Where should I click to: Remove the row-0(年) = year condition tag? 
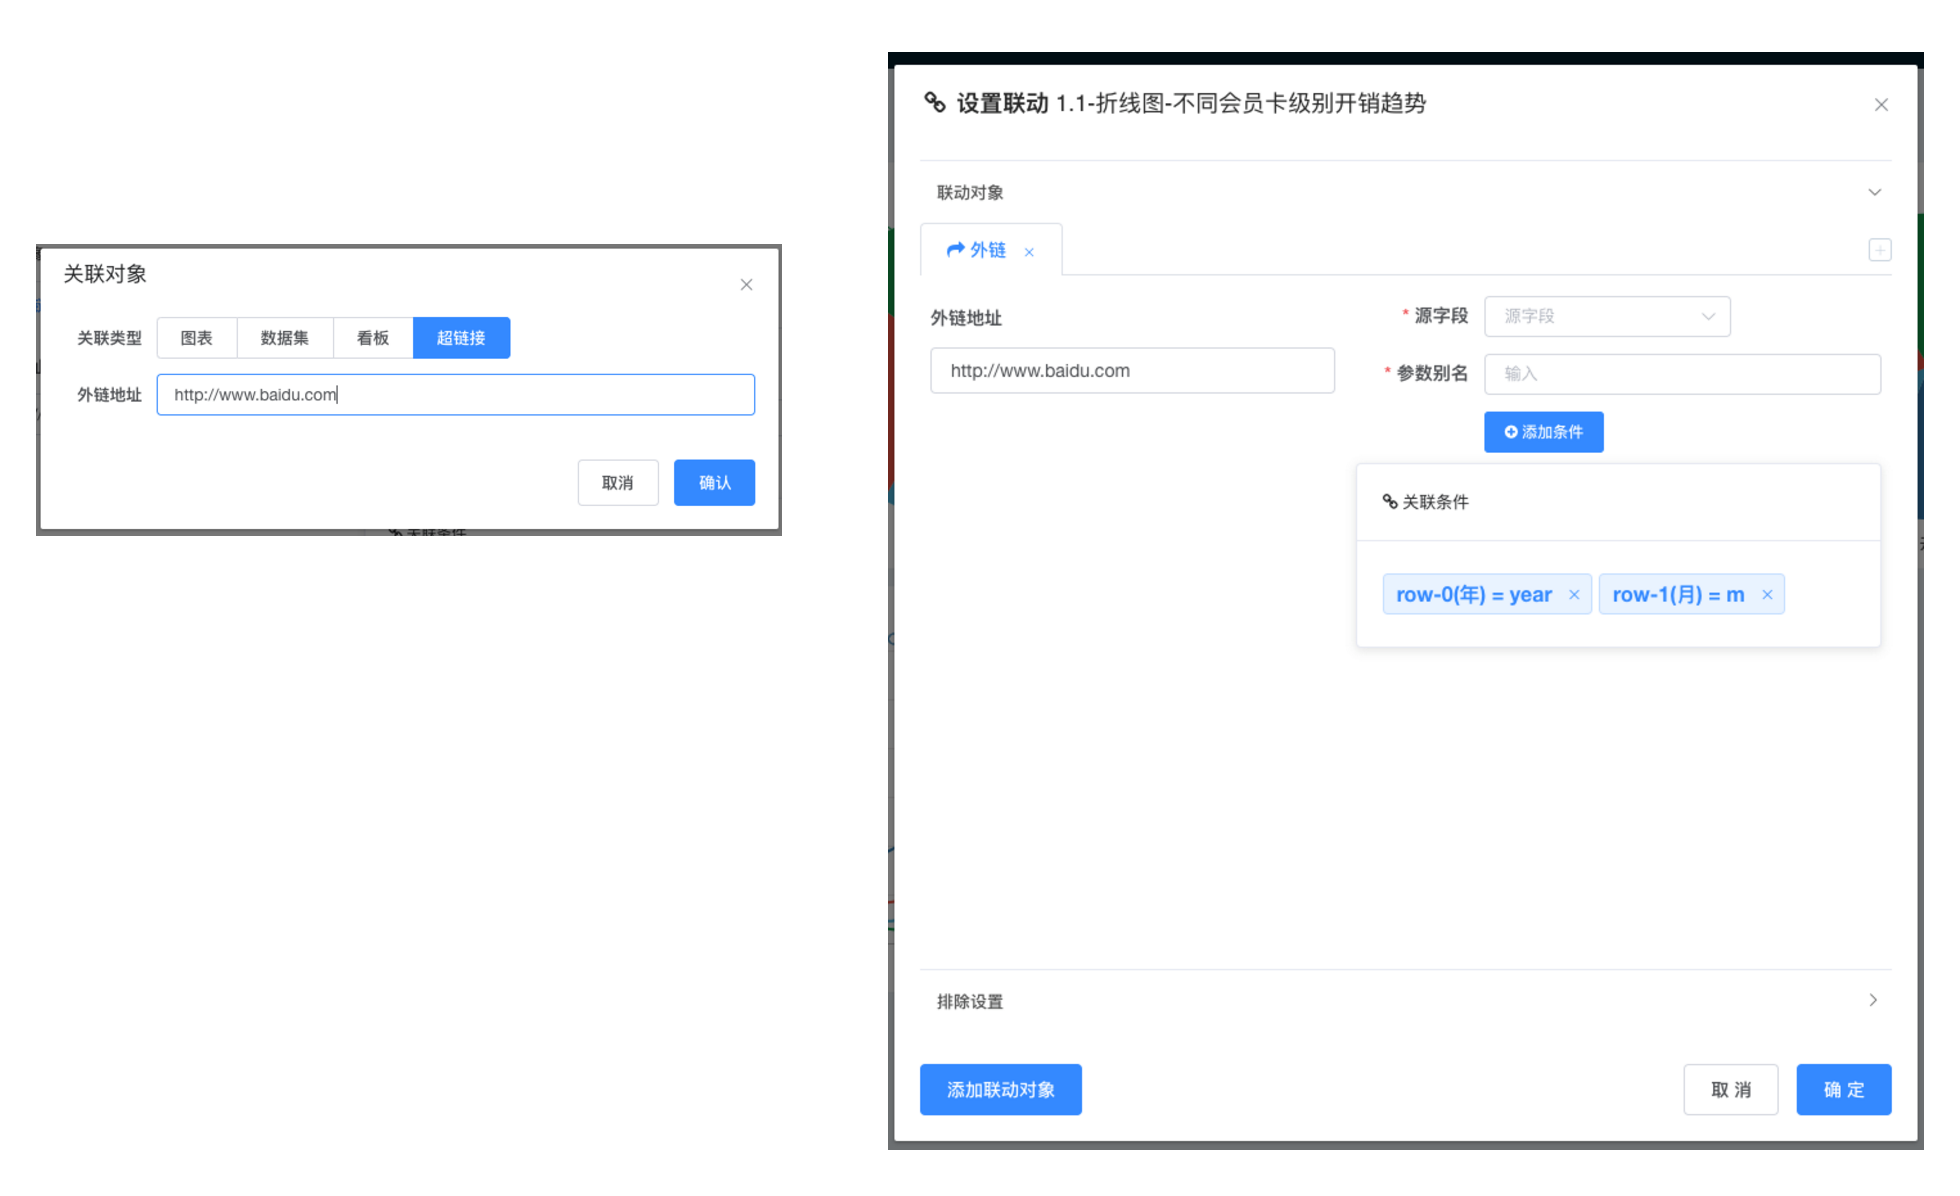1574,595
